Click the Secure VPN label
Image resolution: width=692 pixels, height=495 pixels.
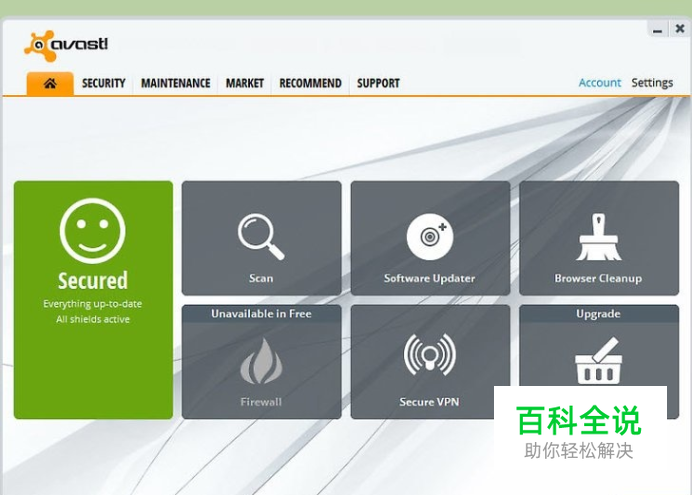[429, 402]
